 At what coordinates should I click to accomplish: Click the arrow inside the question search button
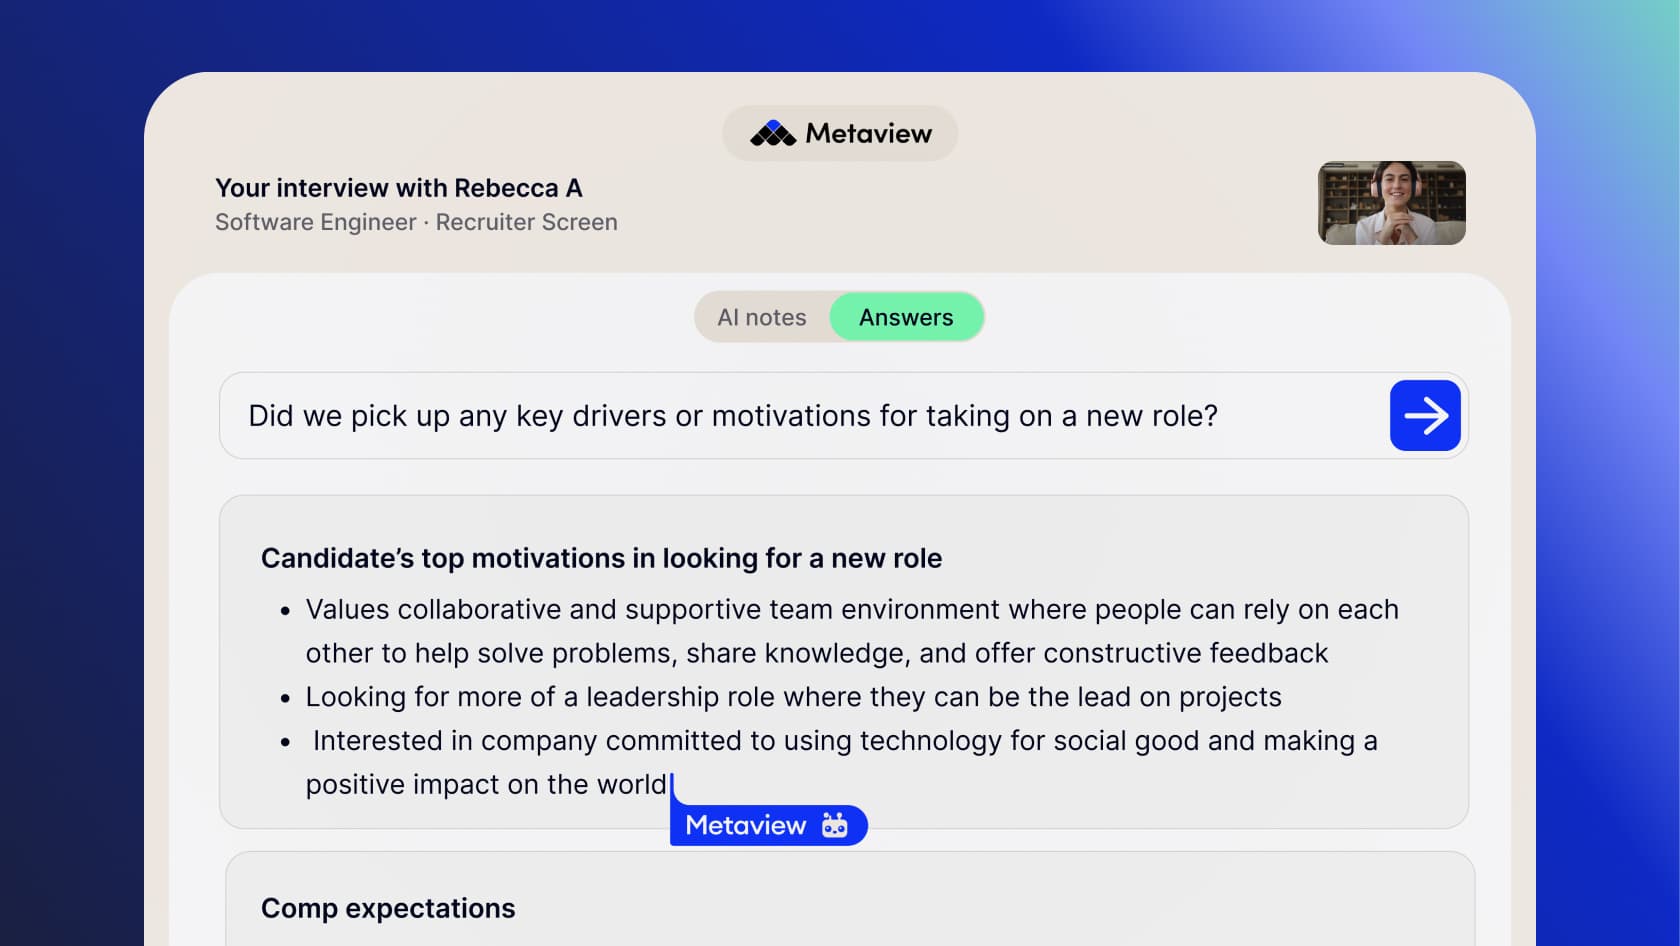coord(1425,415)
